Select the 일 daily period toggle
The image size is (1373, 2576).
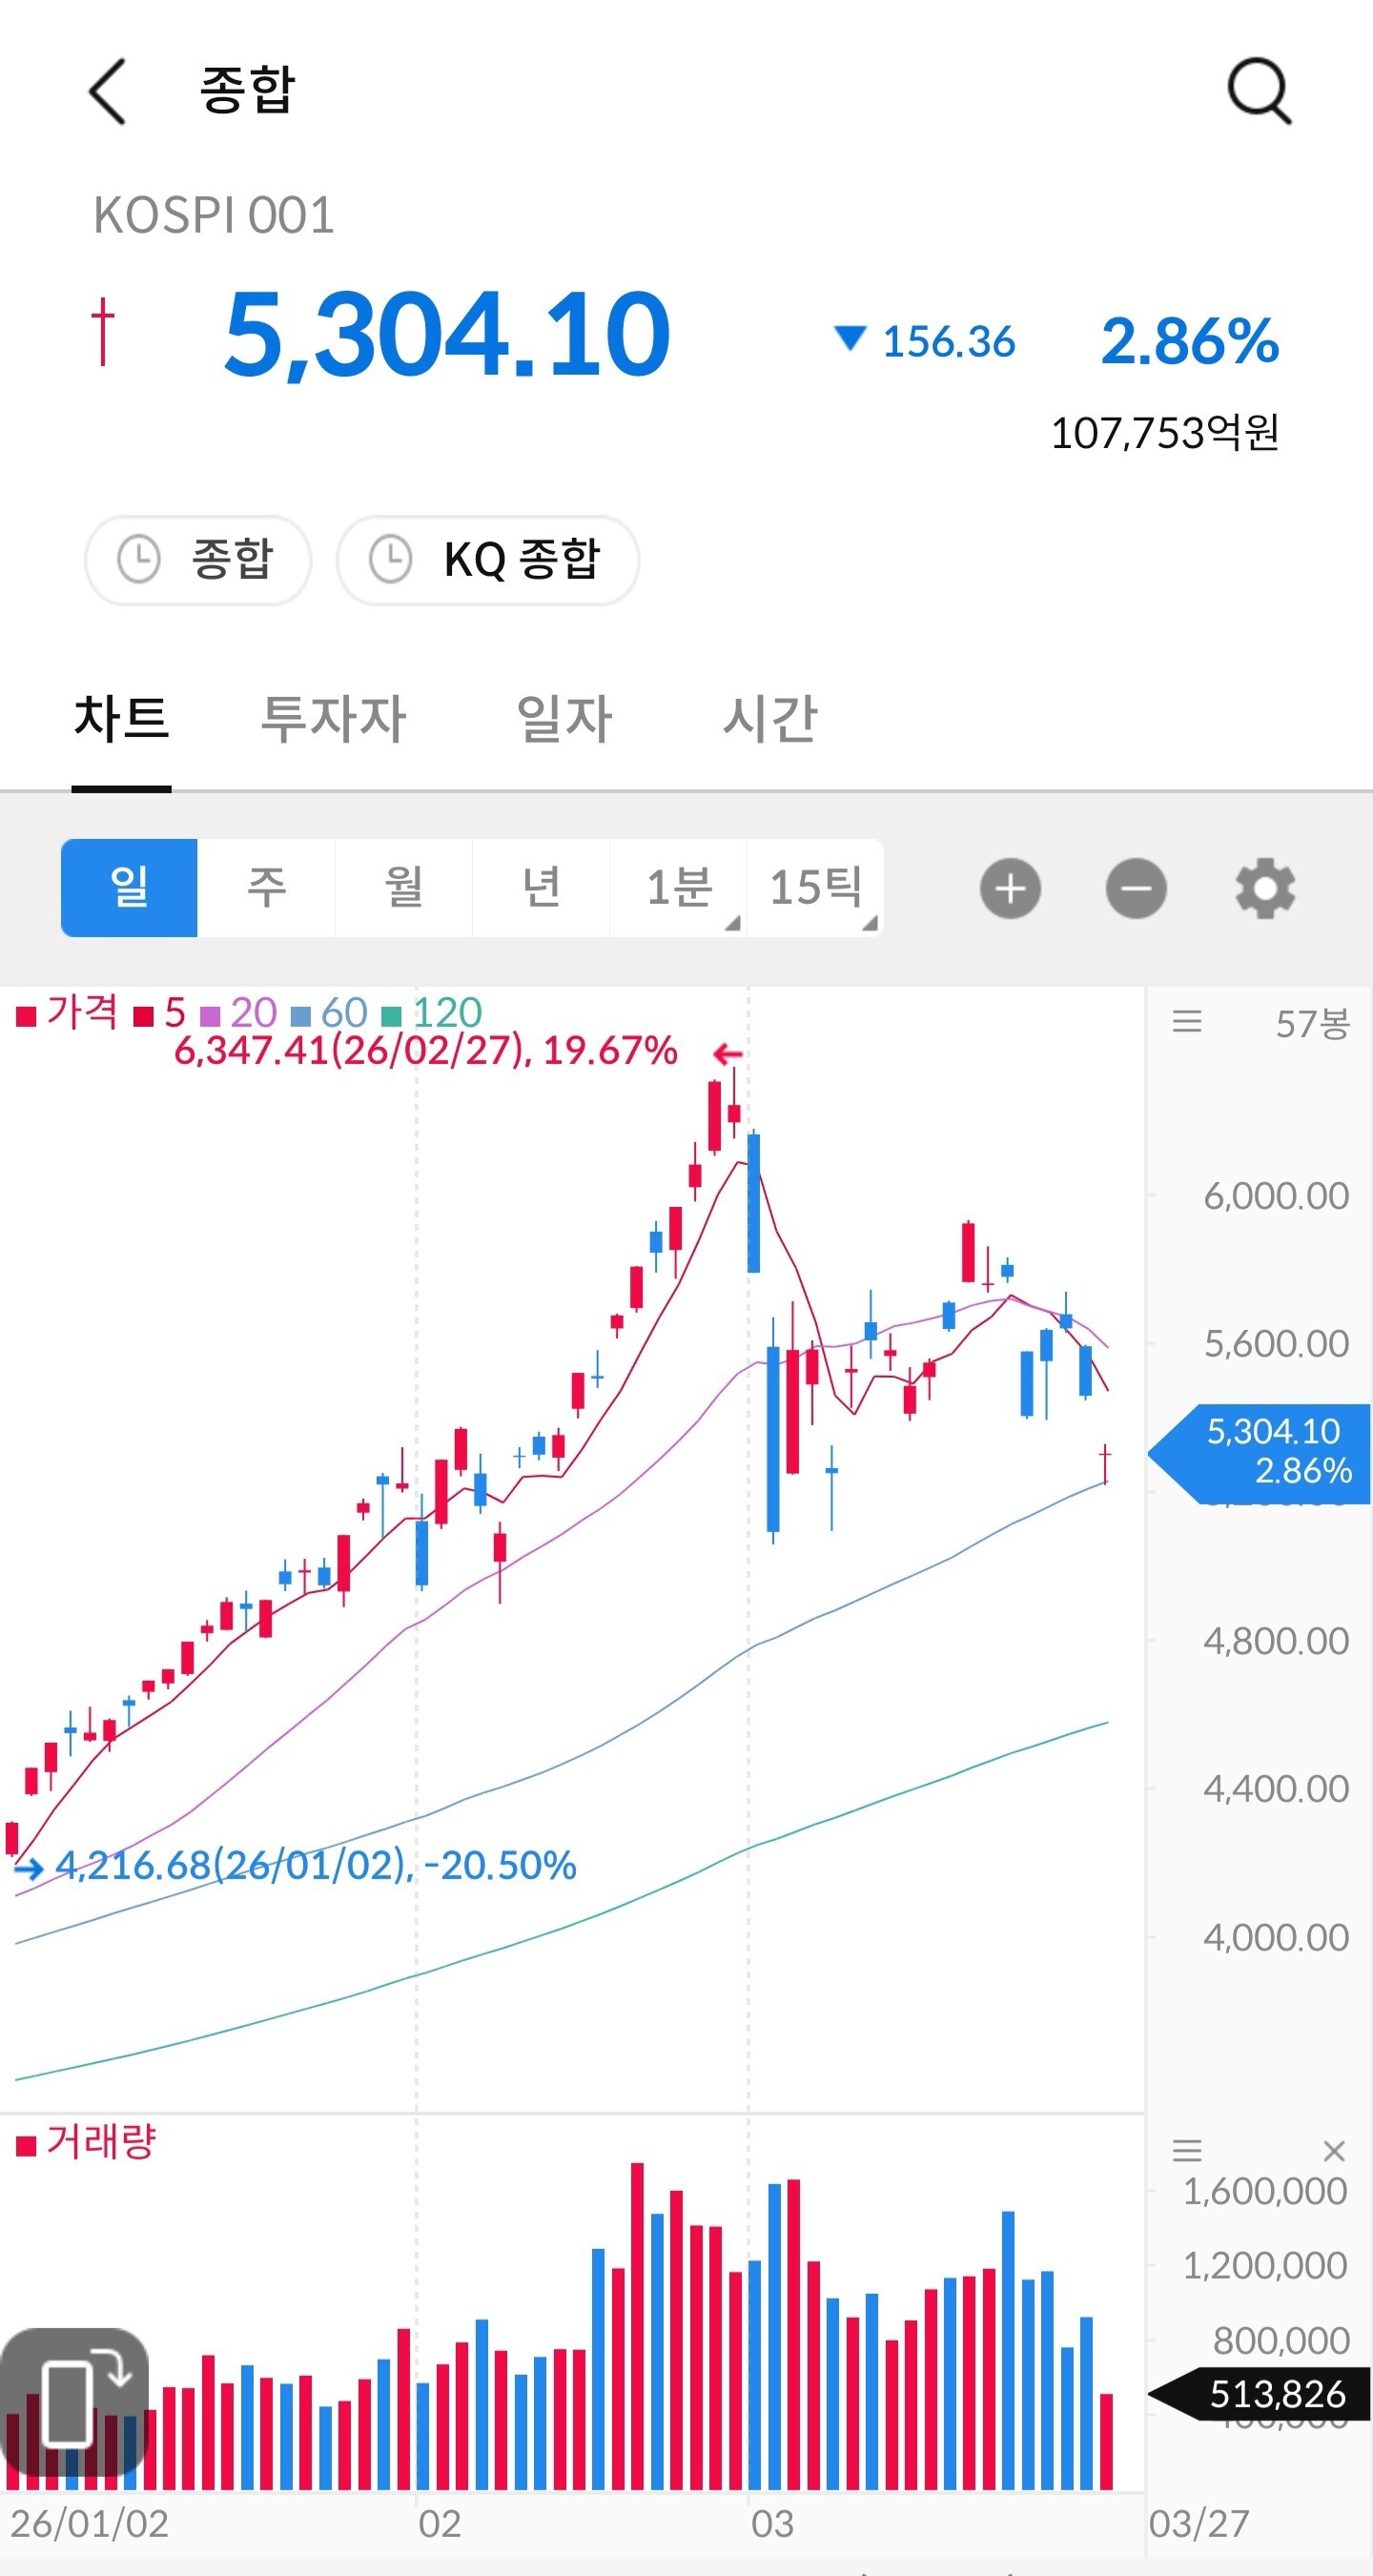click(x=129, y=888)
